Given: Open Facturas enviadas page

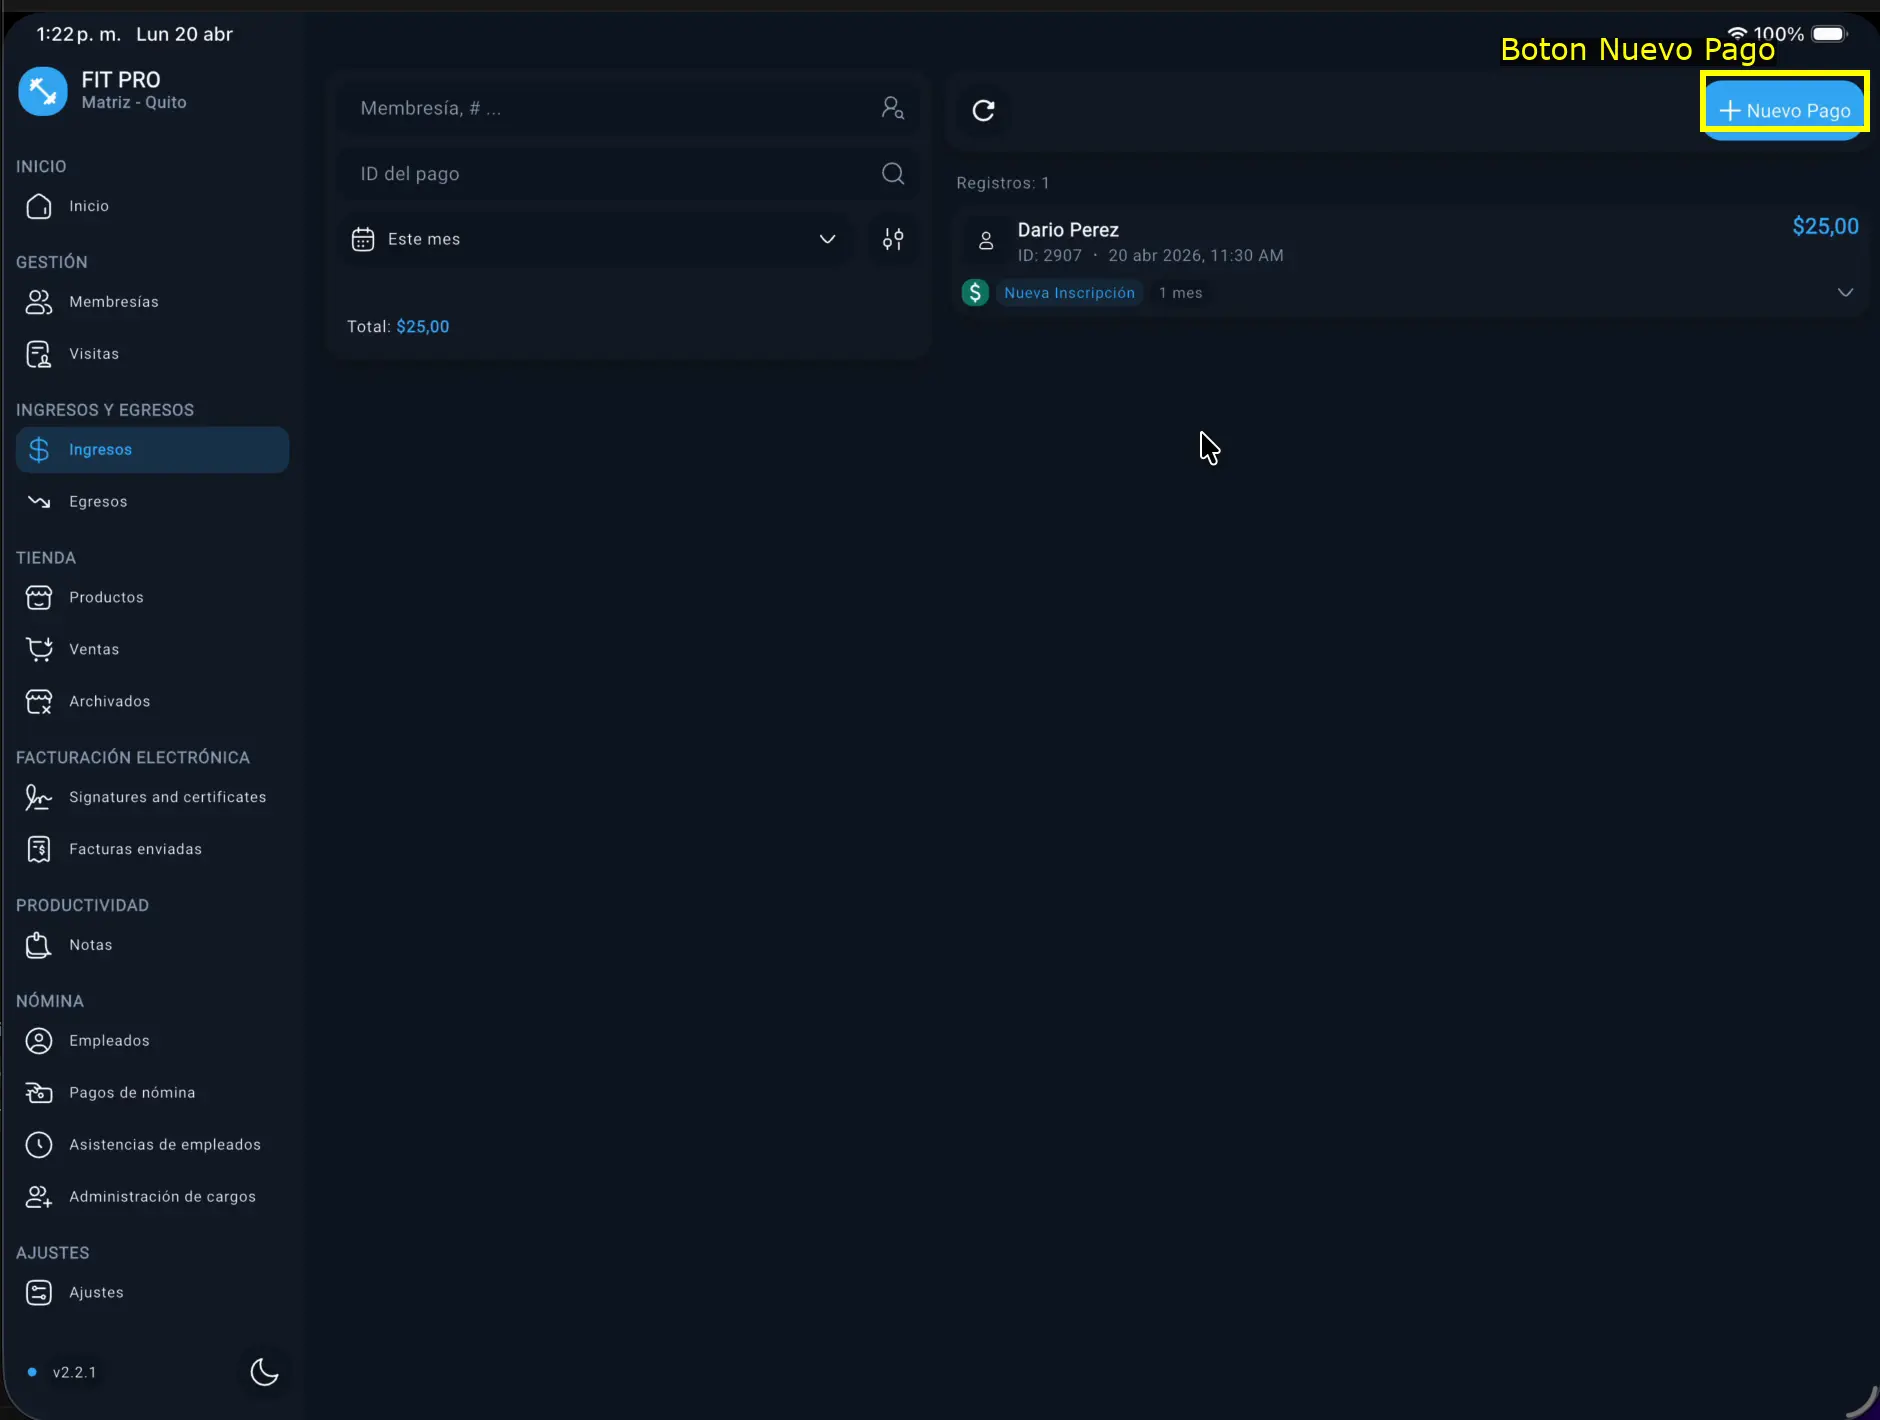Looking at the screenshot, I should coord(135,849).
